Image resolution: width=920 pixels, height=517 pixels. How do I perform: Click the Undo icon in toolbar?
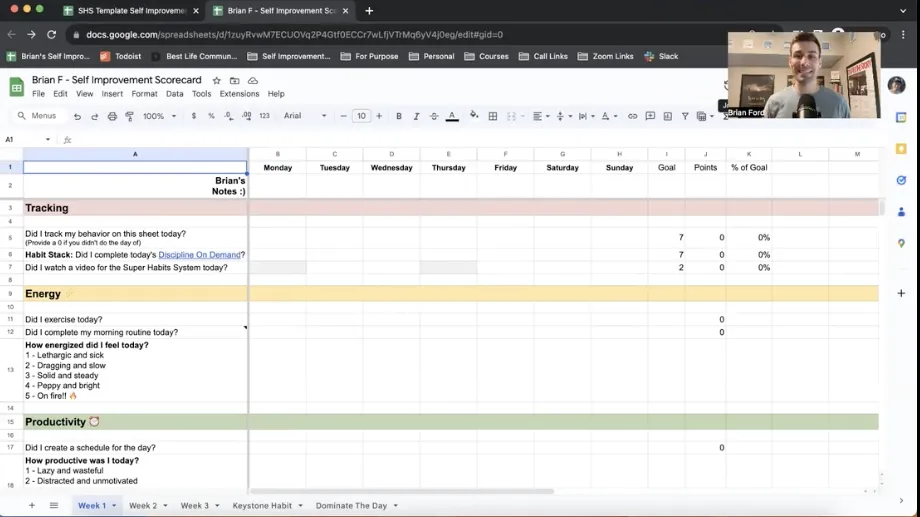(x=78, y=116)
